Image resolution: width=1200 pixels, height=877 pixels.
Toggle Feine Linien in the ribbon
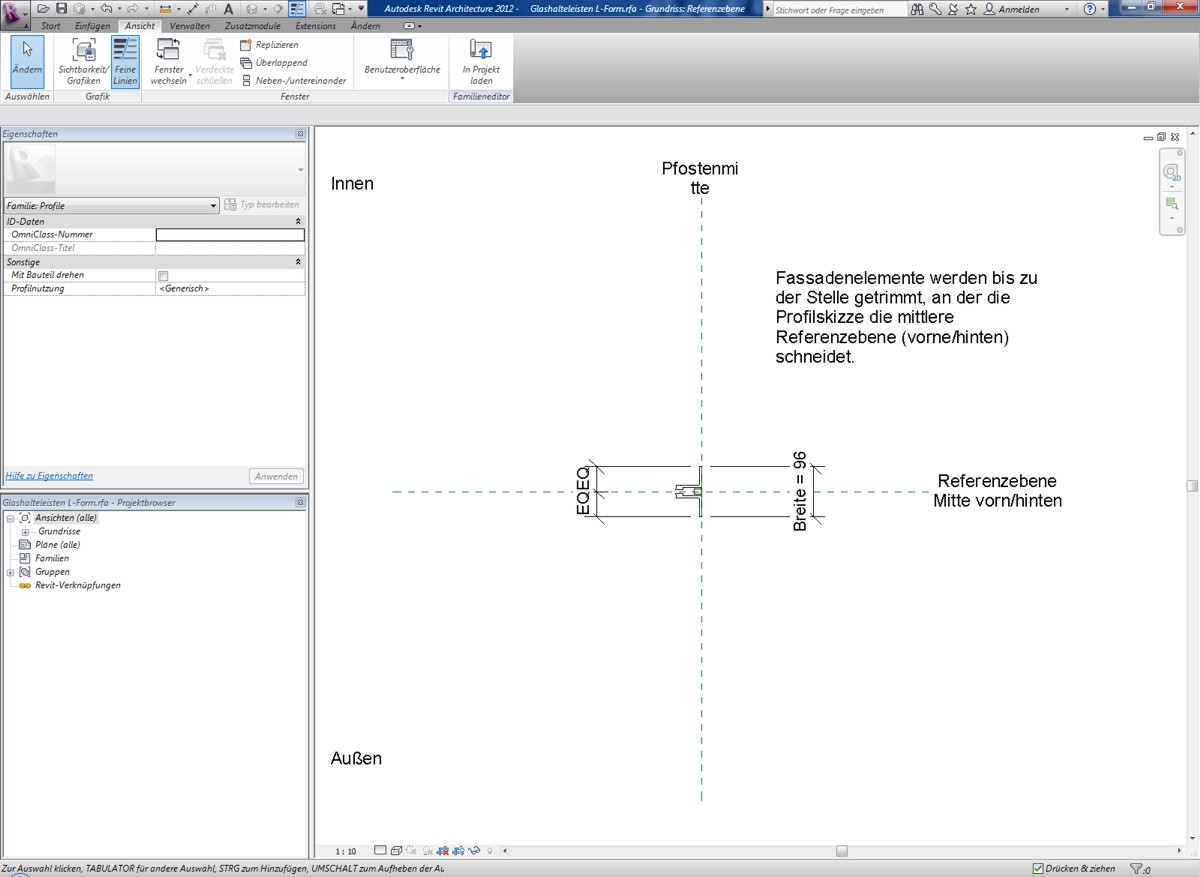125,61
